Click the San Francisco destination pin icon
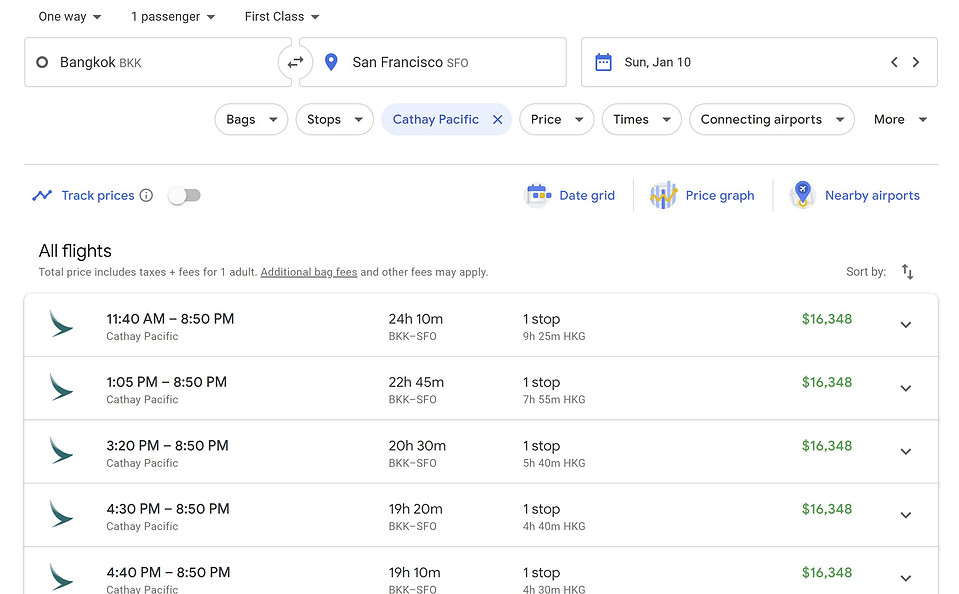The height and width of the screenshot is (594, 959). pyautogui.click(x=331, y=62)
